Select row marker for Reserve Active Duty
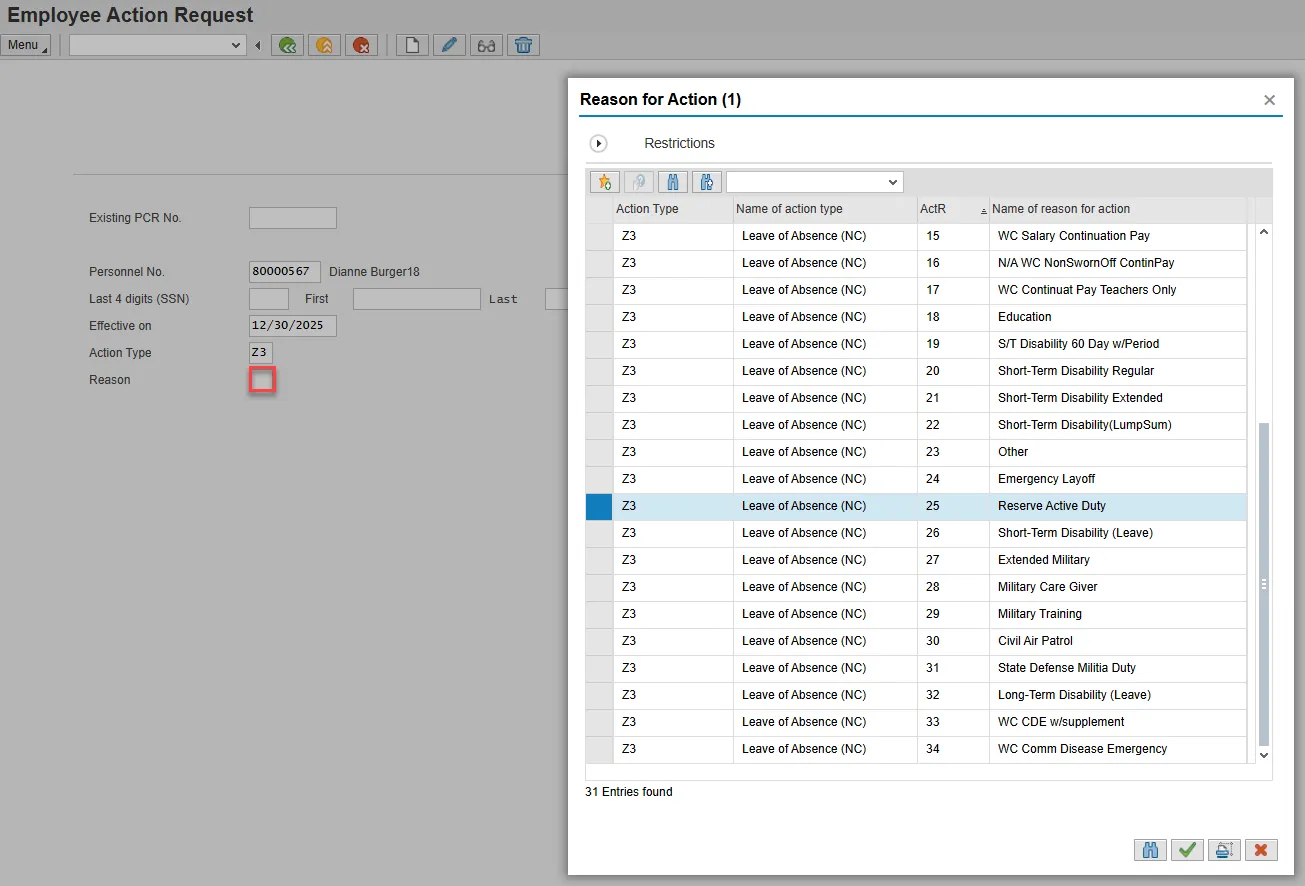The image size is (1305, 886). (599, 506)
